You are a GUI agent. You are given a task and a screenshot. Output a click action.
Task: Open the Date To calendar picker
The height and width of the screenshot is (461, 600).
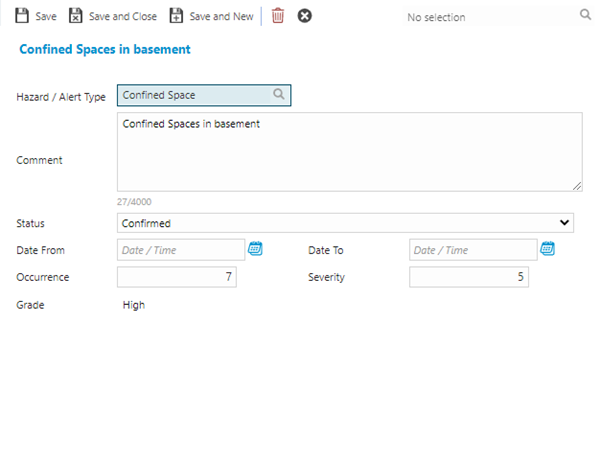point(547,249)
